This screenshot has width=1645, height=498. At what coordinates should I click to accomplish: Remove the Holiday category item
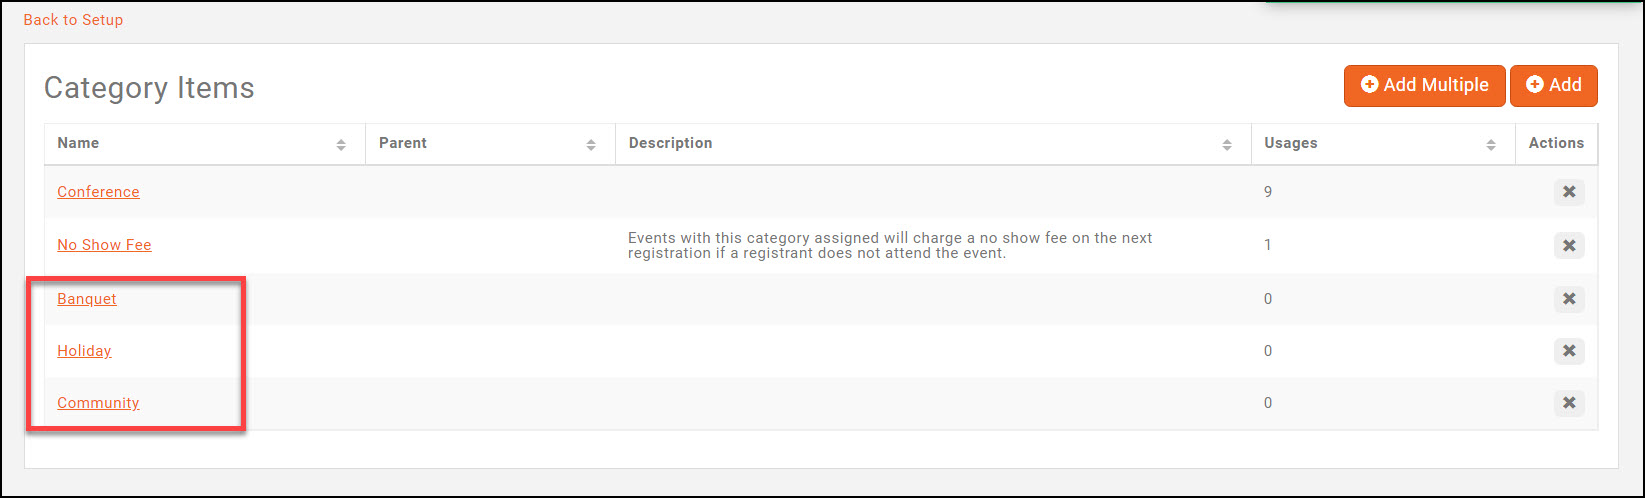click(x=1568, y=351)
